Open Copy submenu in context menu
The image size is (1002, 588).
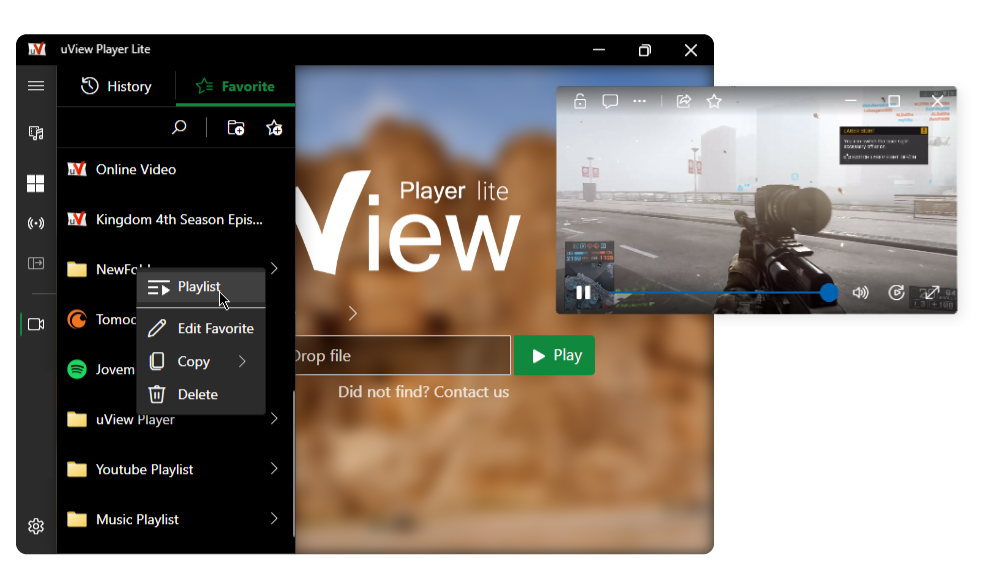[x=201, y=362]
